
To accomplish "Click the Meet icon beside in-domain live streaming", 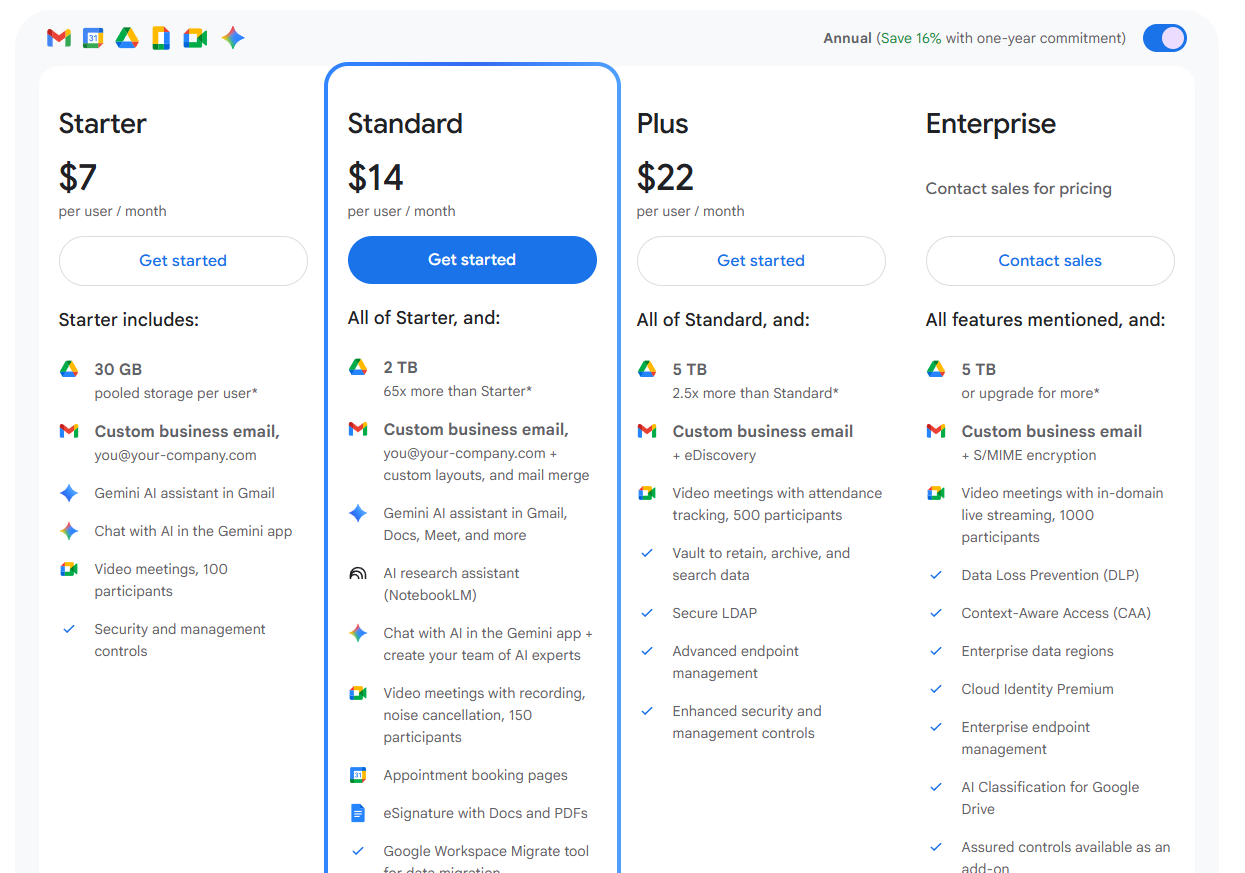I will [x=936, y=493].
